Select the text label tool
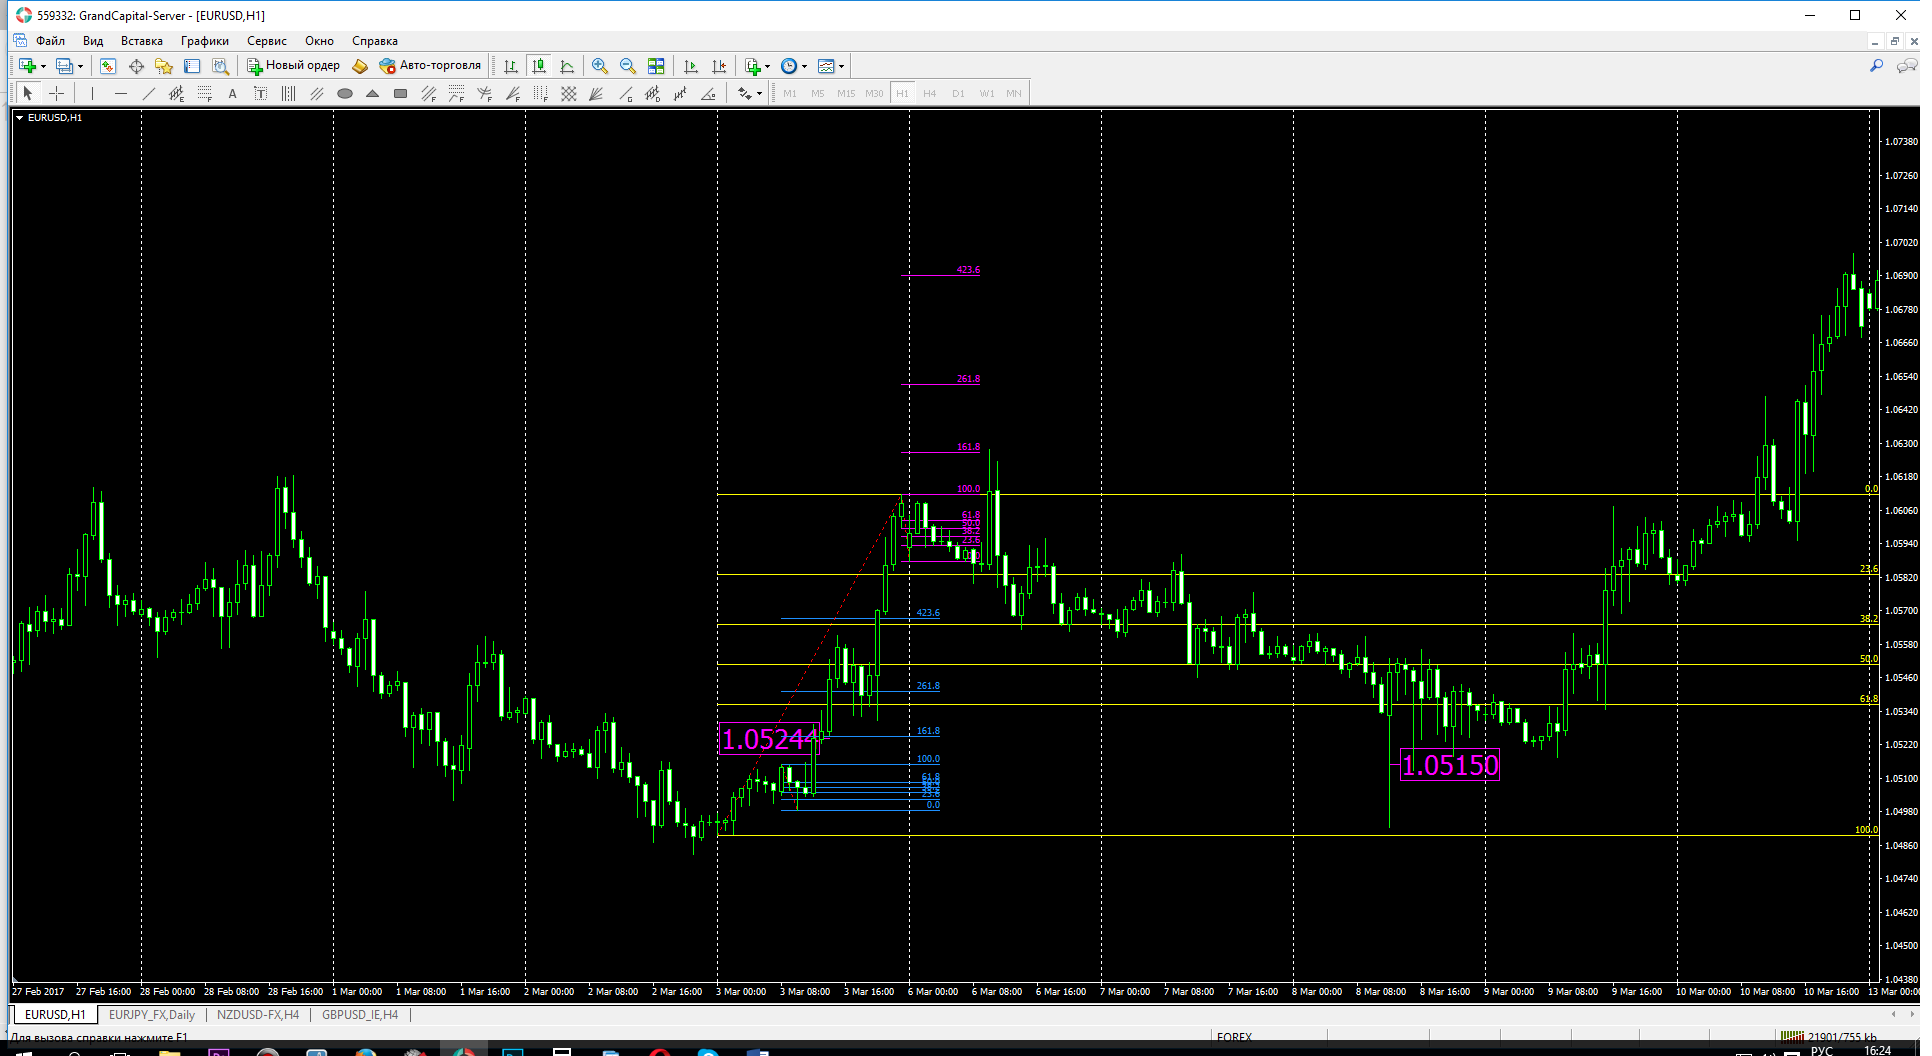Viewport: 1932px width, 1056px height. (x=232, y=94)
